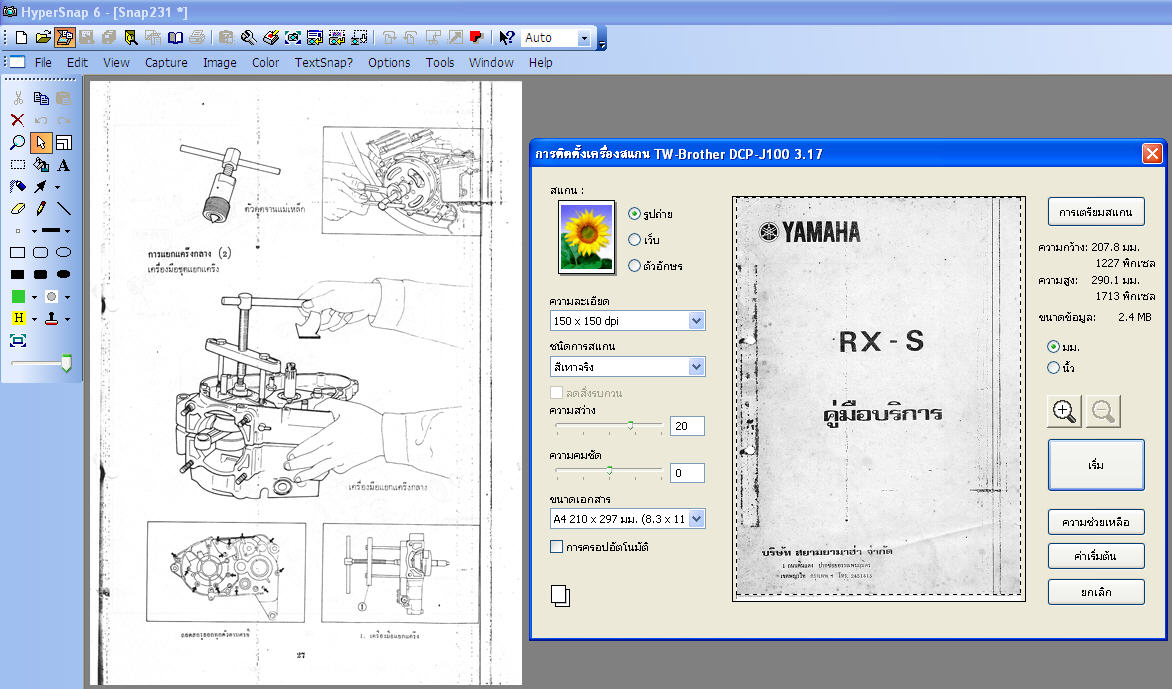Click the copy icon in drawing toolbar

click(x=41, y=98)
